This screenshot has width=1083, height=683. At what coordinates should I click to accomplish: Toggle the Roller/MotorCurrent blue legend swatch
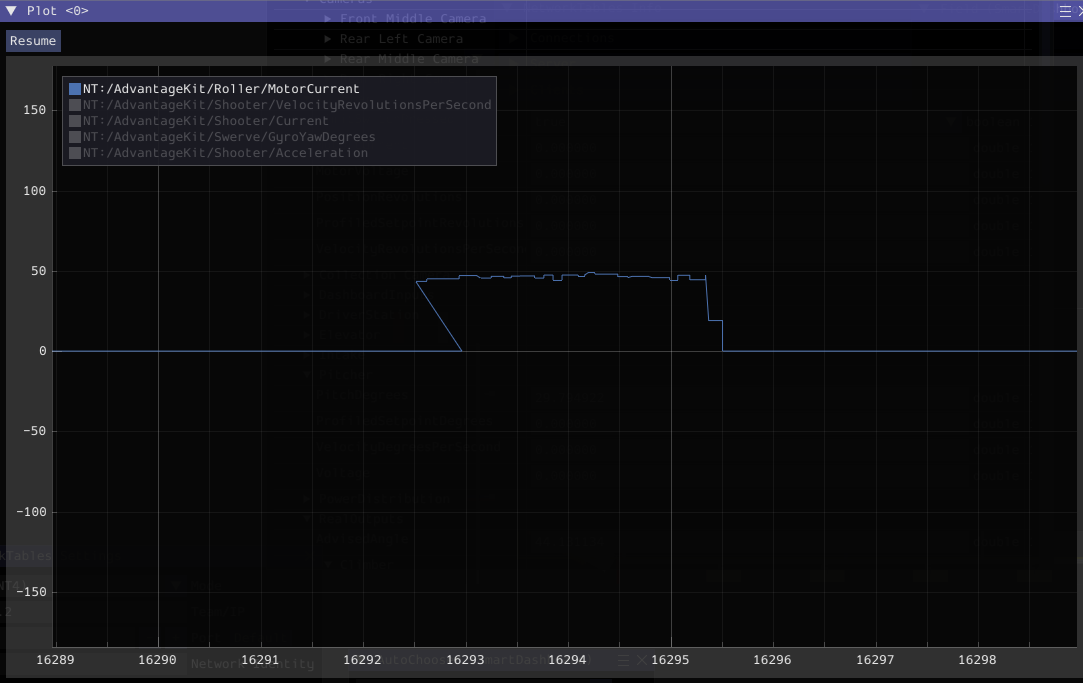(x=75, y=88)
